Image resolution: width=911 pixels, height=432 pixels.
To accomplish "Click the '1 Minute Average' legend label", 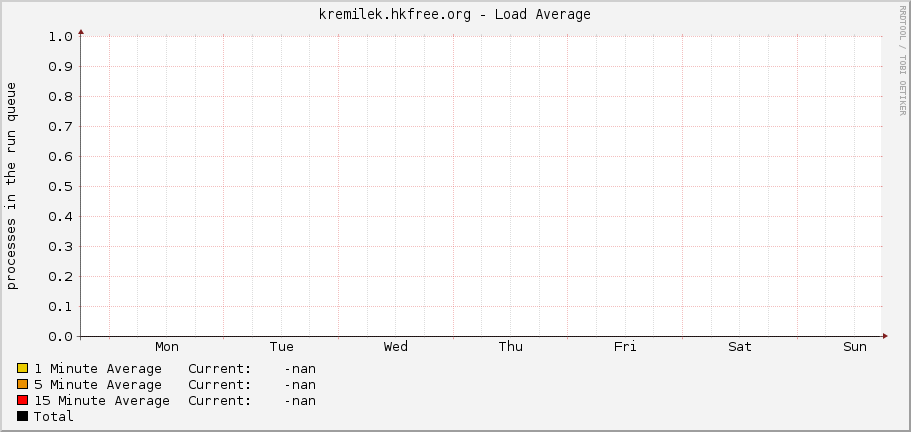I will coord(98,369).
